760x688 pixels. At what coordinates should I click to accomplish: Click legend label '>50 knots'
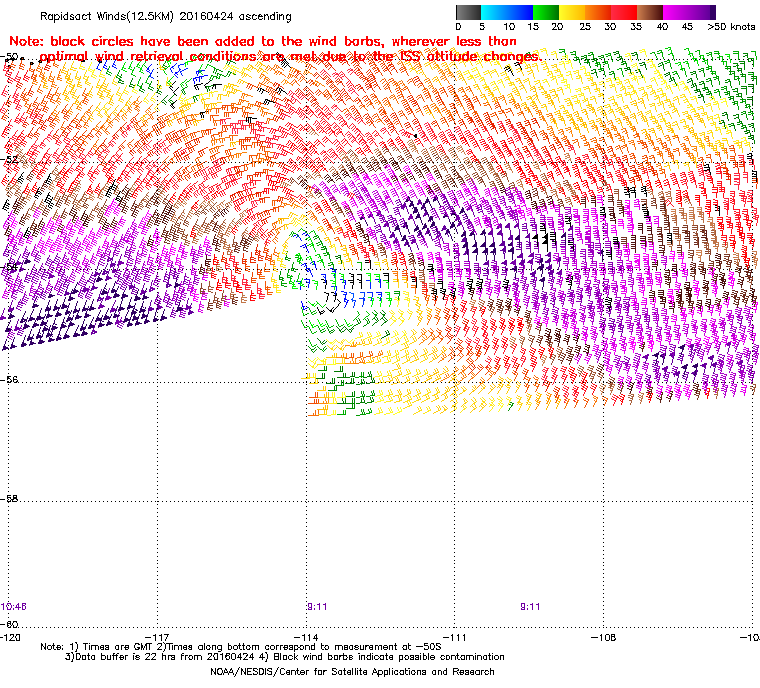[731, 27]
